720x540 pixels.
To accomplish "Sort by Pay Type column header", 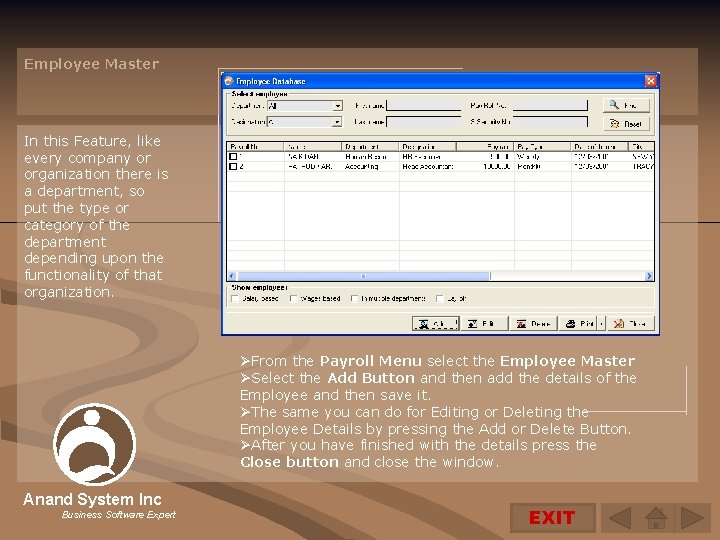I will [x=542, y=146].
